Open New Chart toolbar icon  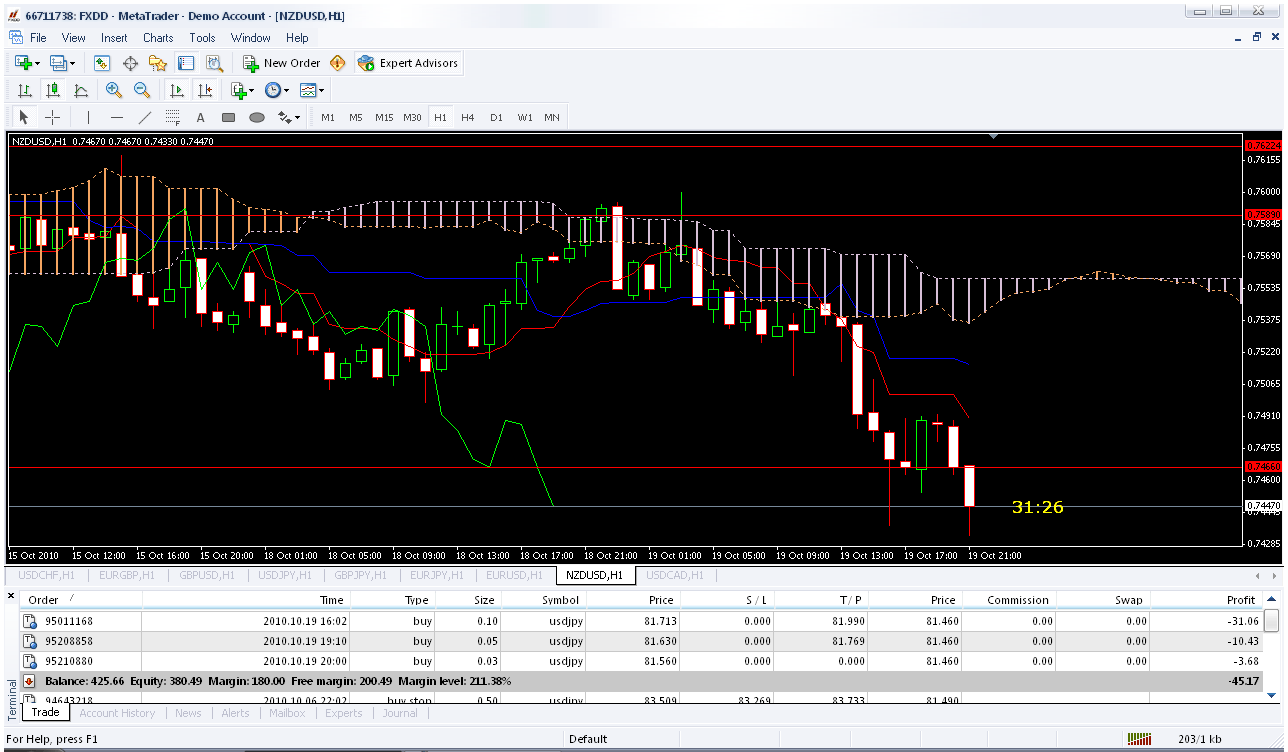23,63
